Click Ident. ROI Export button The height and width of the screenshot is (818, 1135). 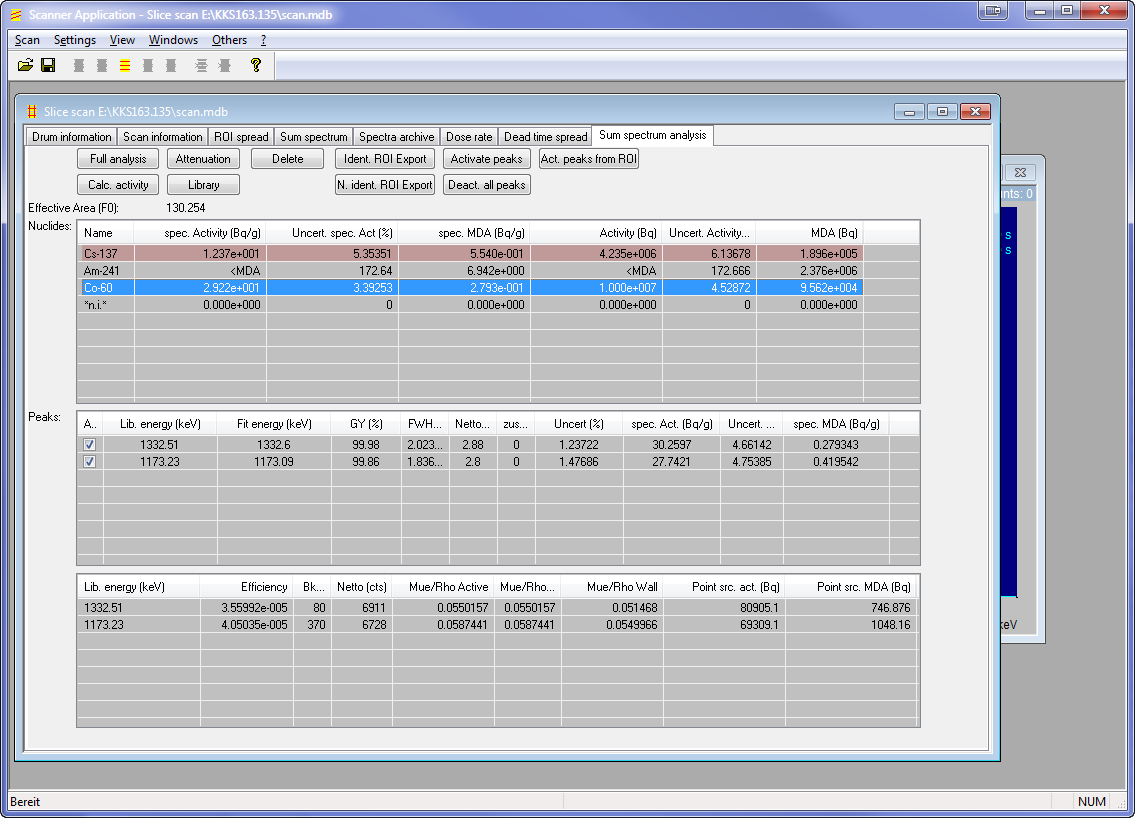(x=385, y=159)
